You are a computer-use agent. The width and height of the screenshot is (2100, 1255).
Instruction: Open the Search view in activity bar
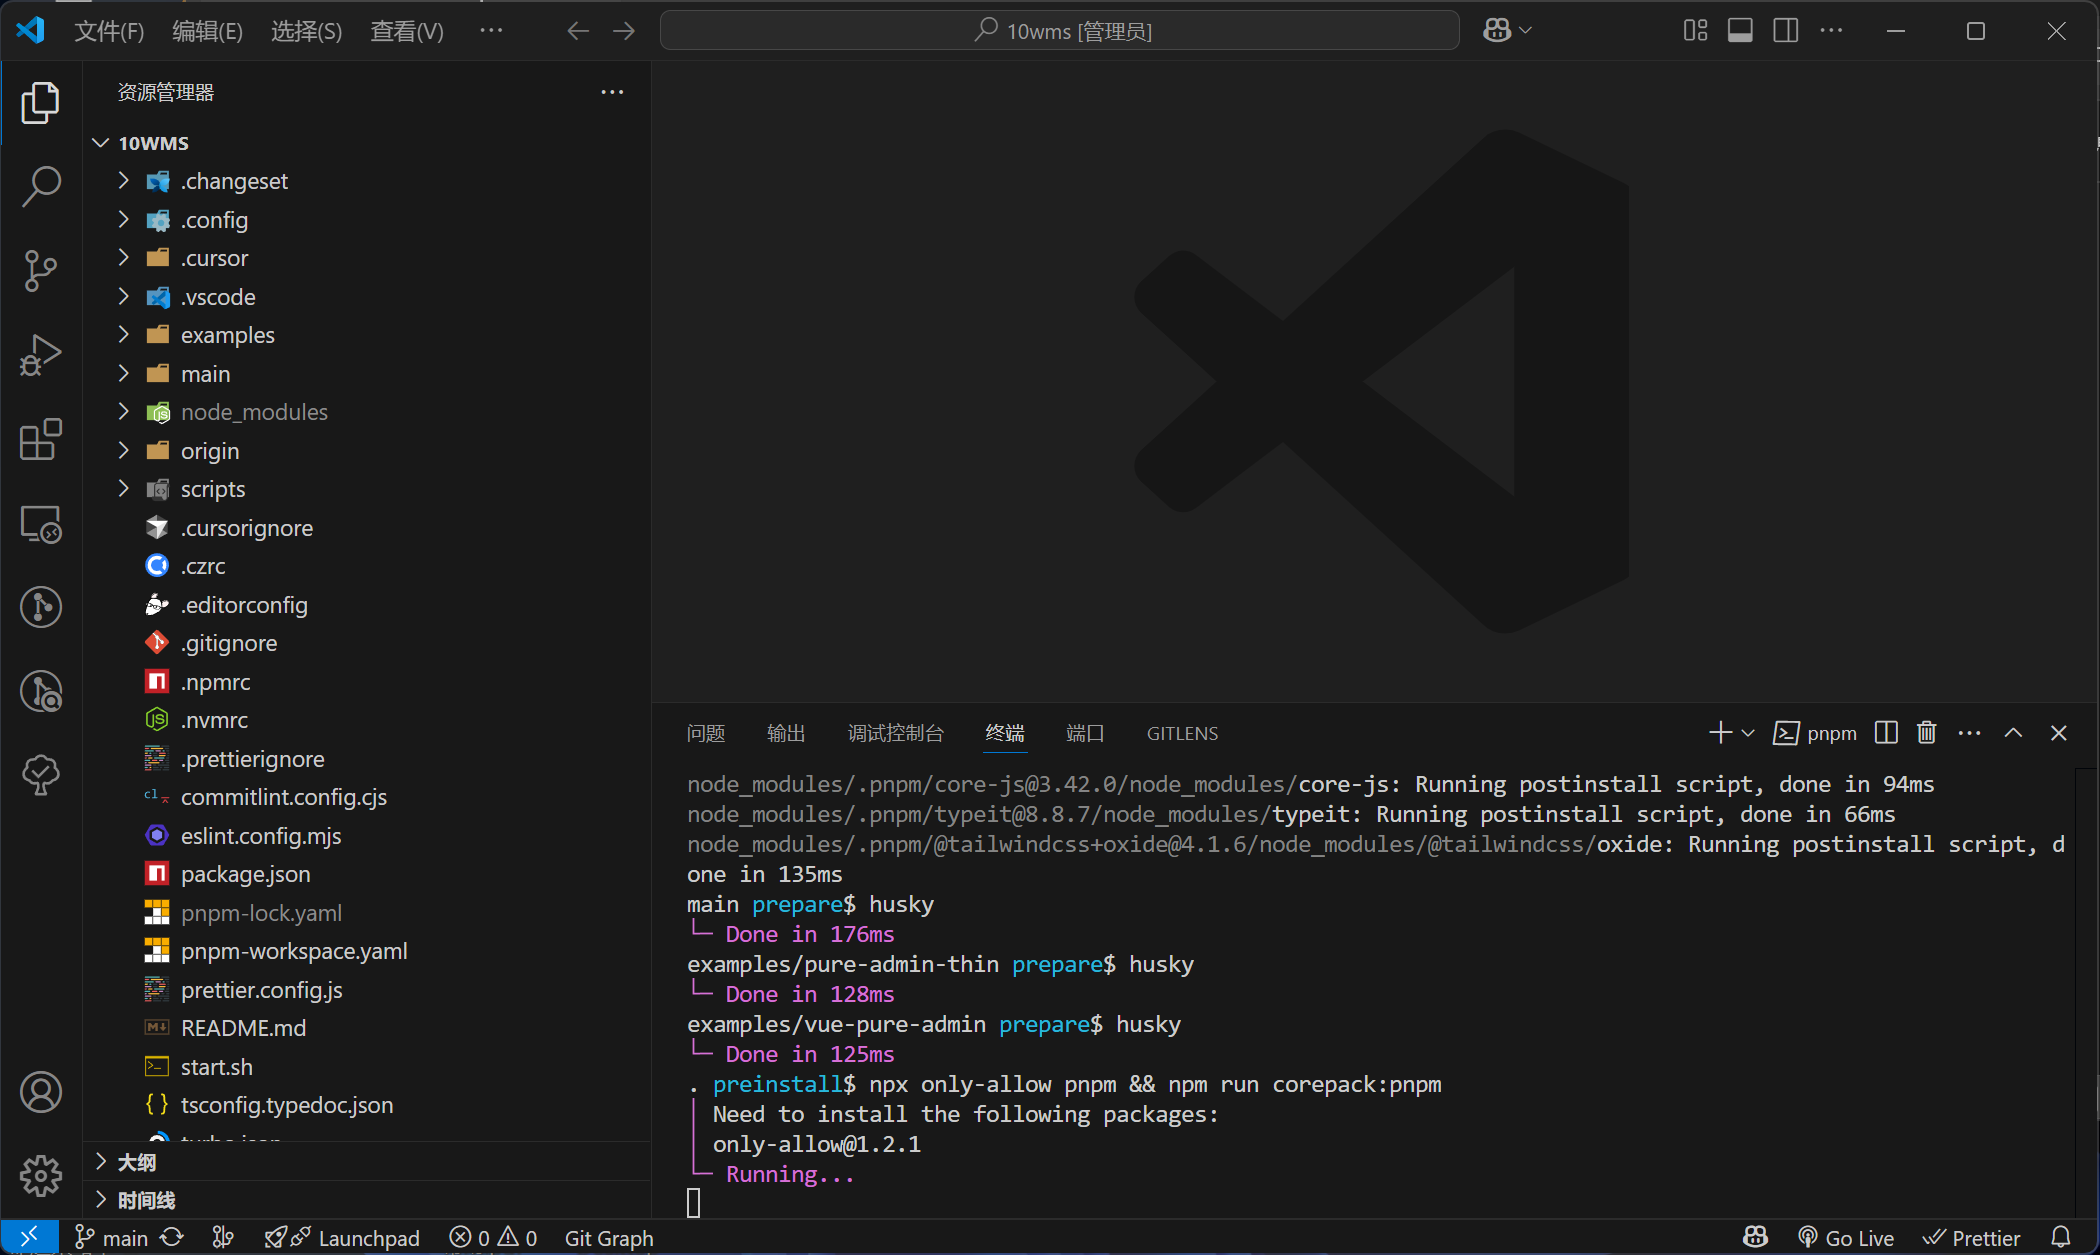pyautogui.click(x=41, y=186)
